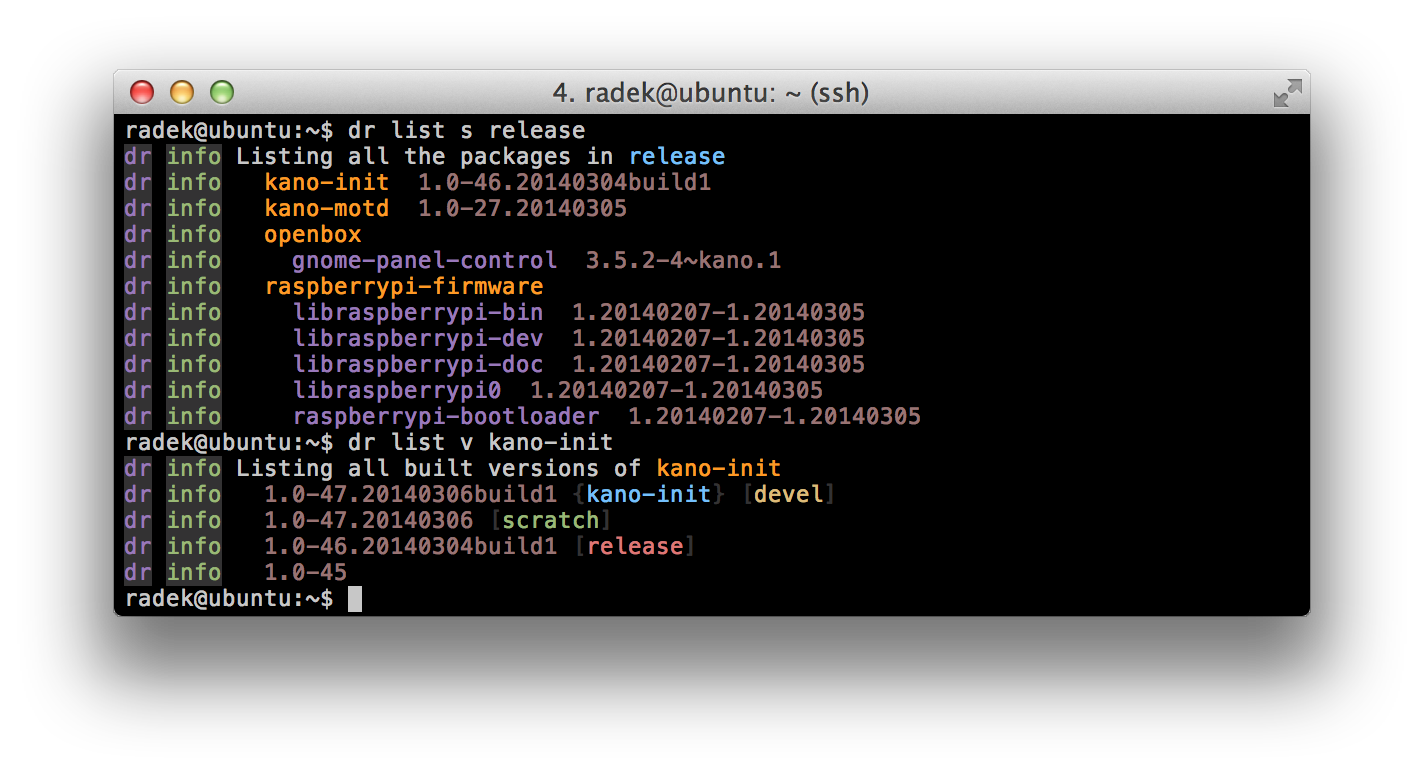
Task: Click the version '1.0-47.20140306' on the scratch line
Action: (x=369, y=520)
